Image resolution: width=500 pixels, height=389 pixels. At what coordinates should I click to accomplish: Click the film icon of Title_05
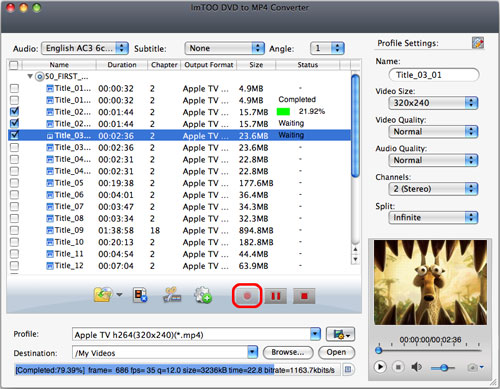[50, 183]
